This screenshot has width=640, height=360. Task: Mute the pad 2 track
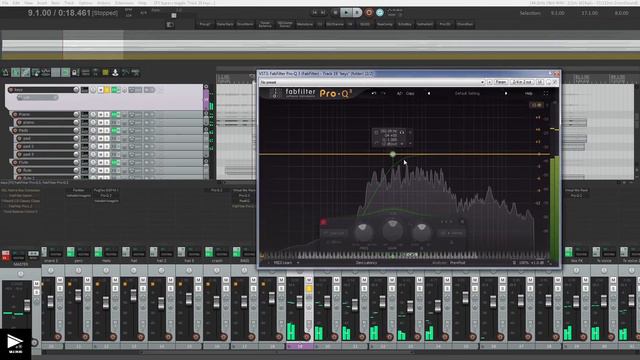coord(100,147)
